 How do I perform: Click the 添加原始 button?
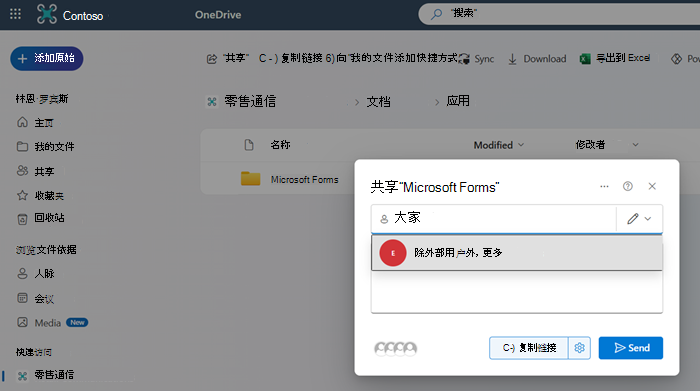pos(47,58)
